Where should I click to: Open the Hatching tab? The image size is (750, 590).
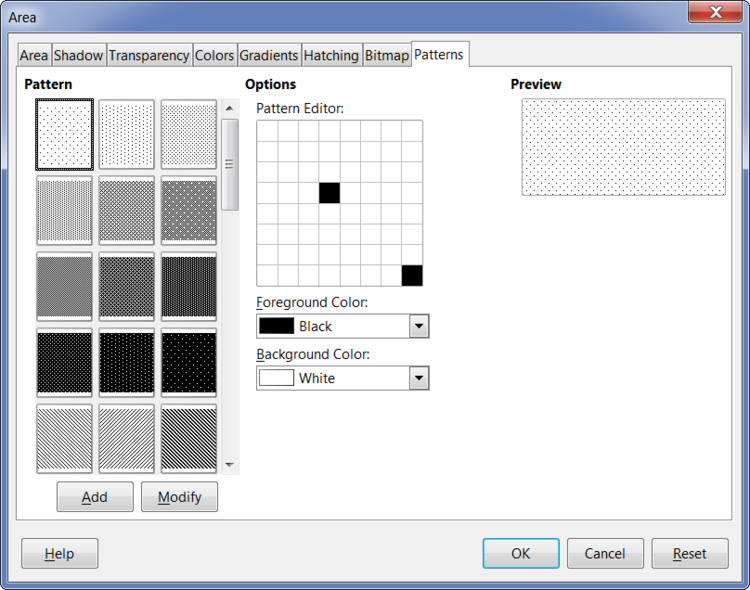[331, 56]
